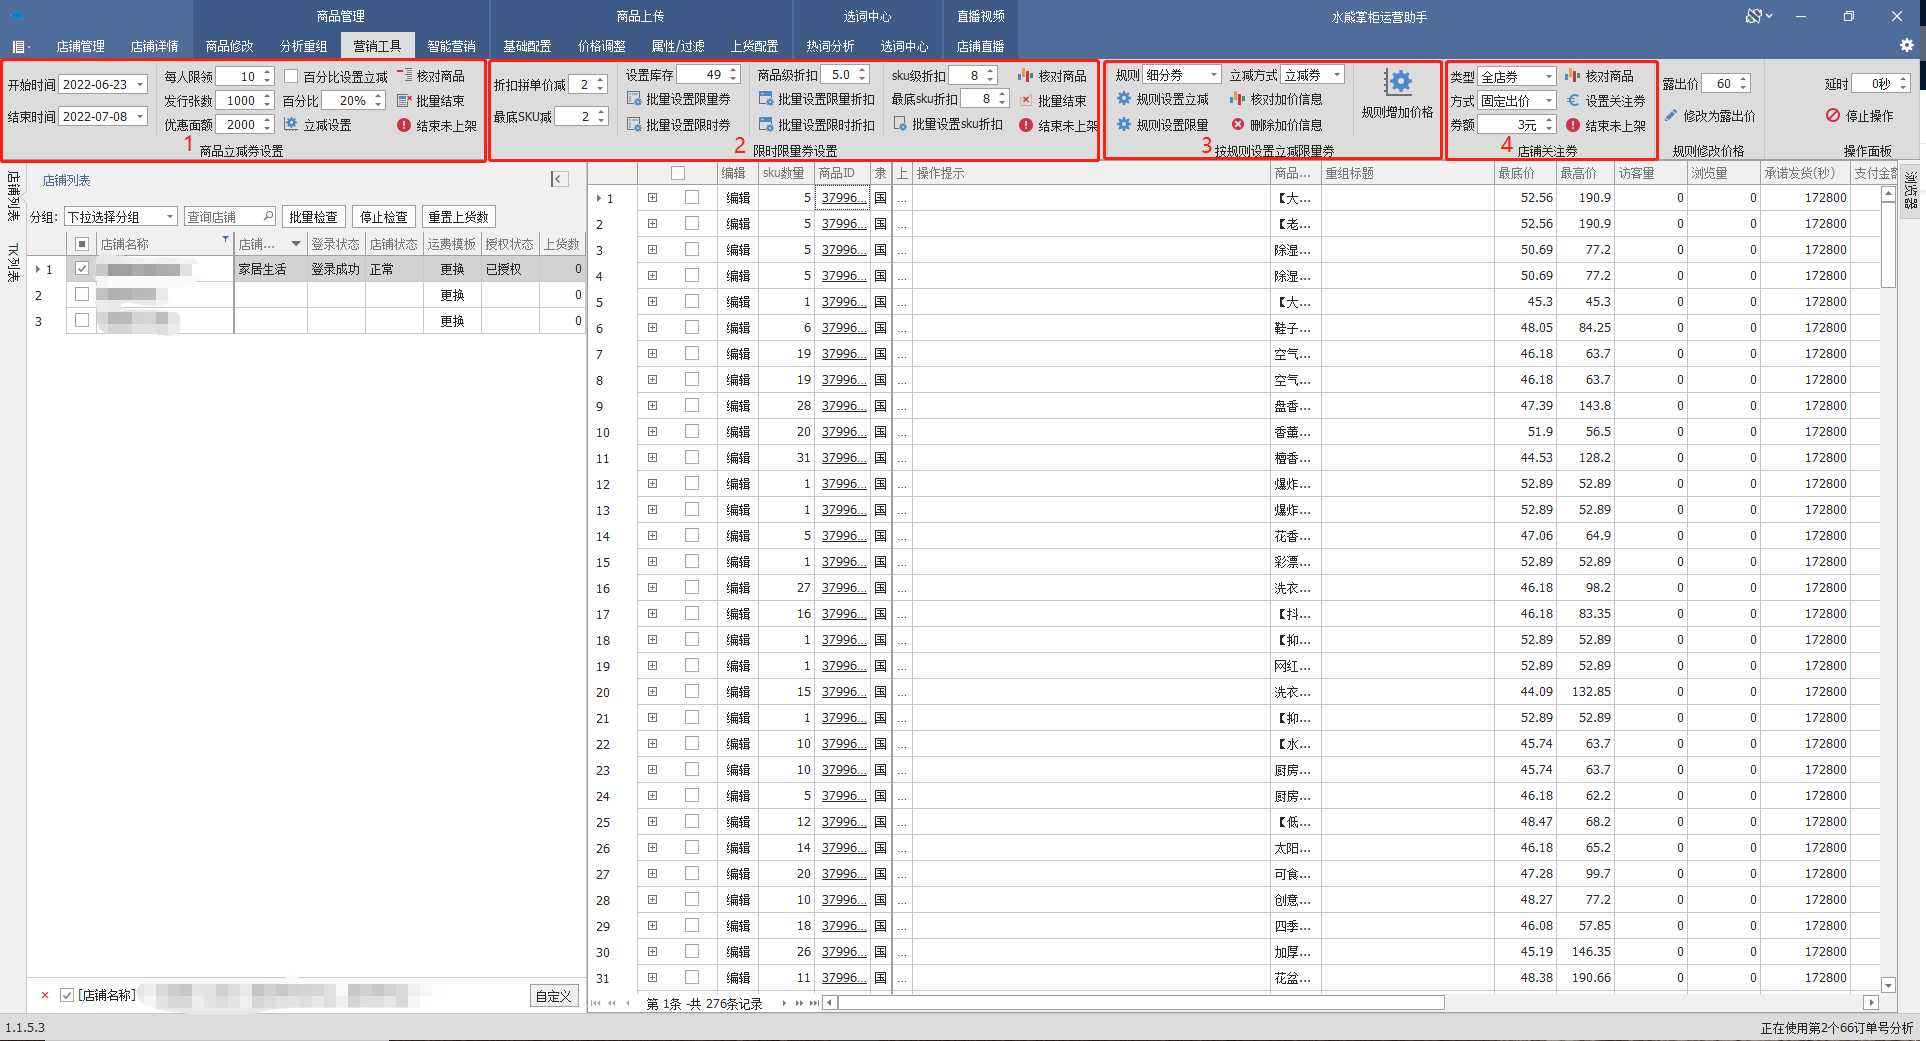Click the 立减设置 gear icon
The height and width of the screenshot is (1041, 1926).
pyautogui.click(x=291, y=125)
